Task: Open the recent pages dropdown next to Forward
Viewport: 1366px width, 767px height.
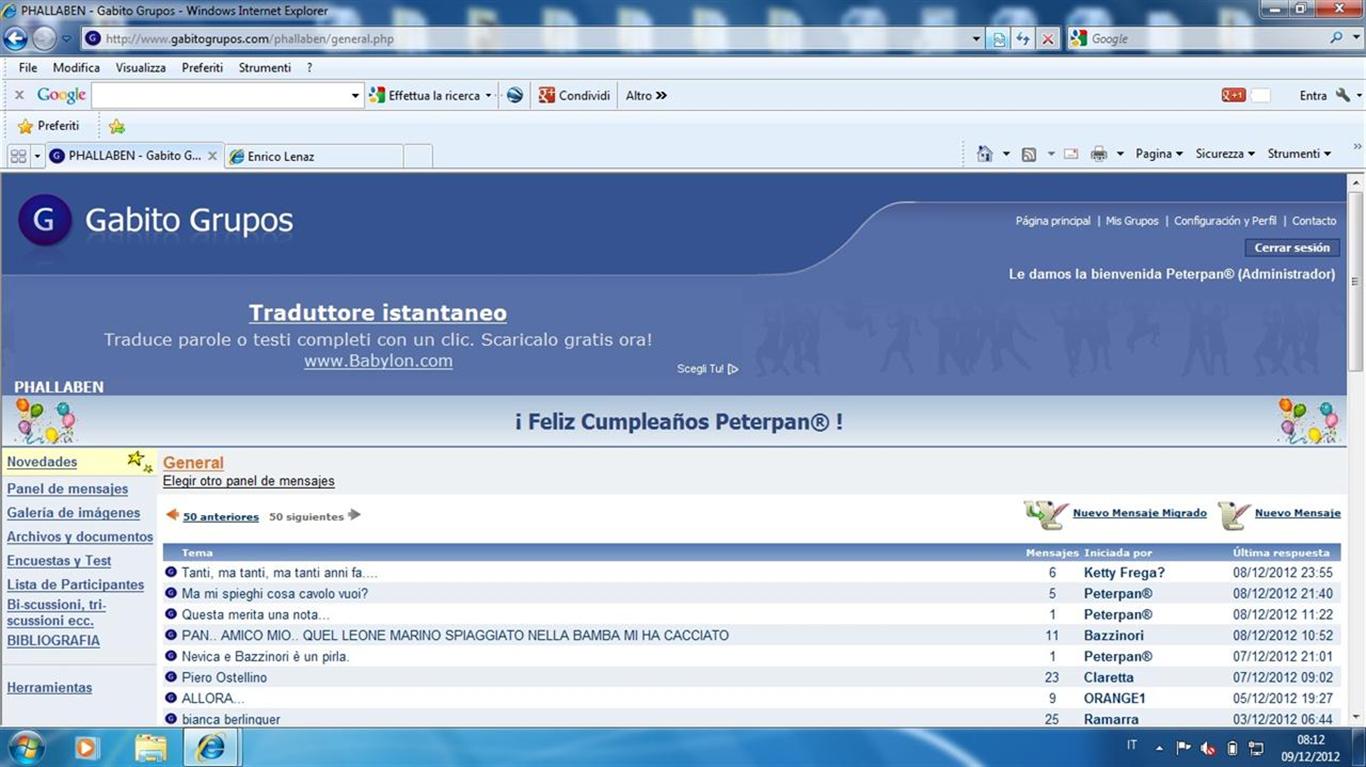Action: pyautogui.click(x=66, y=39)
